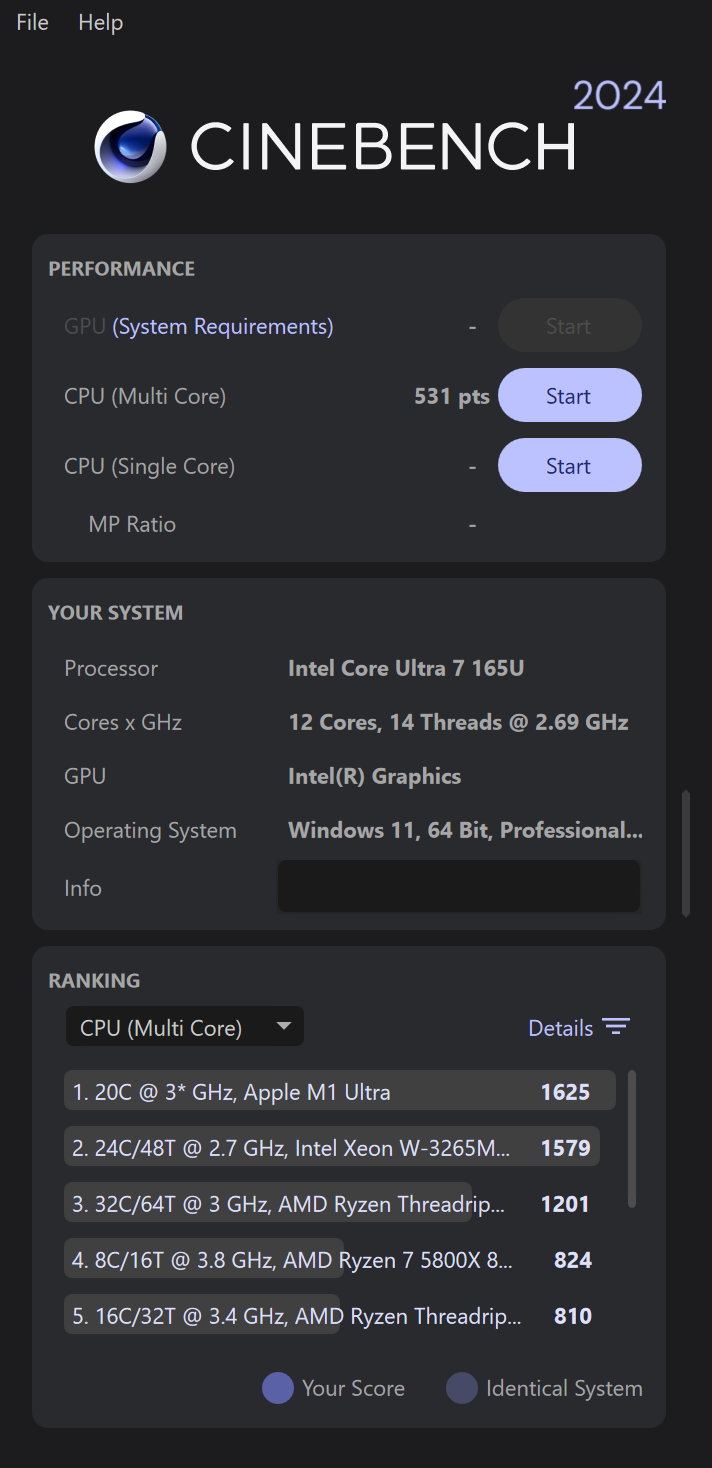
Task: Click the Your Score legend circle
Action: click(x=277, y=1388)
